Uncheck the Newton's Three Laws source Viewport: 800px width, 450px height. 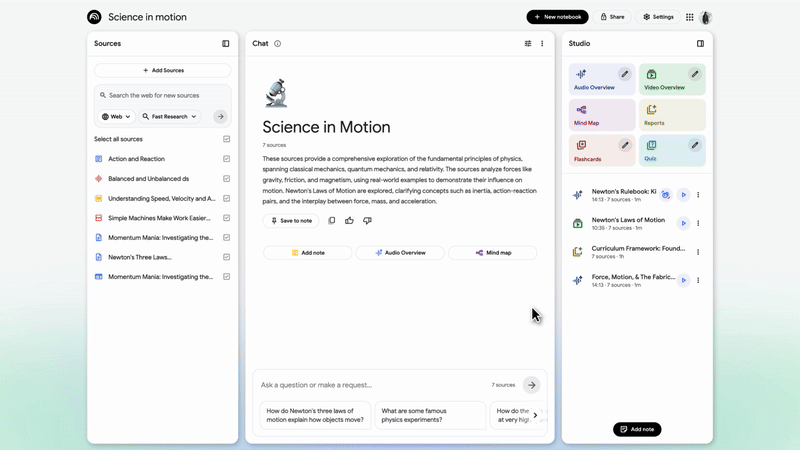pyautogui.click(x=227, y=257)
